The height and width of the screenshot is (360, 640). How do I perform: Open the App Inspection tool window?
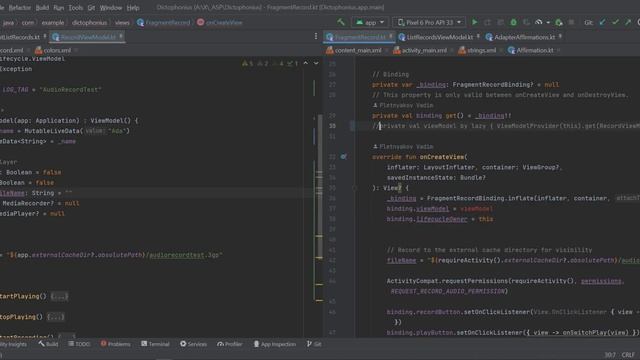(x=275, y=344)
